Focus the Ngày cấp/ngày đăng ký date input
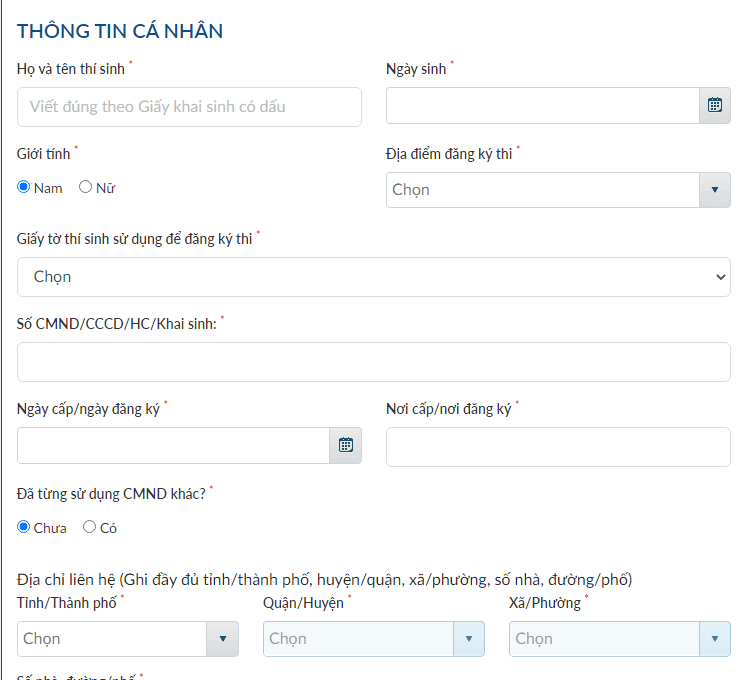745x680 pixels. [173, 445]
